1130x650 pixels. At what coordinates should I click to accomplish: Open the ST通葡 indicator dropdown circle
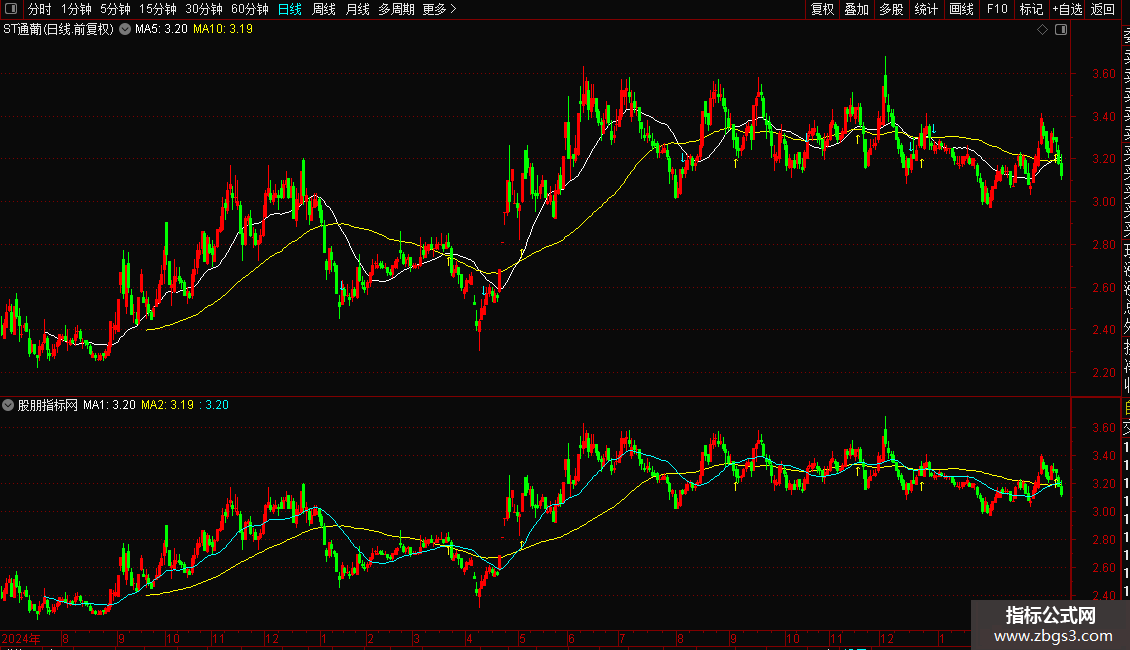coord(125,30)
